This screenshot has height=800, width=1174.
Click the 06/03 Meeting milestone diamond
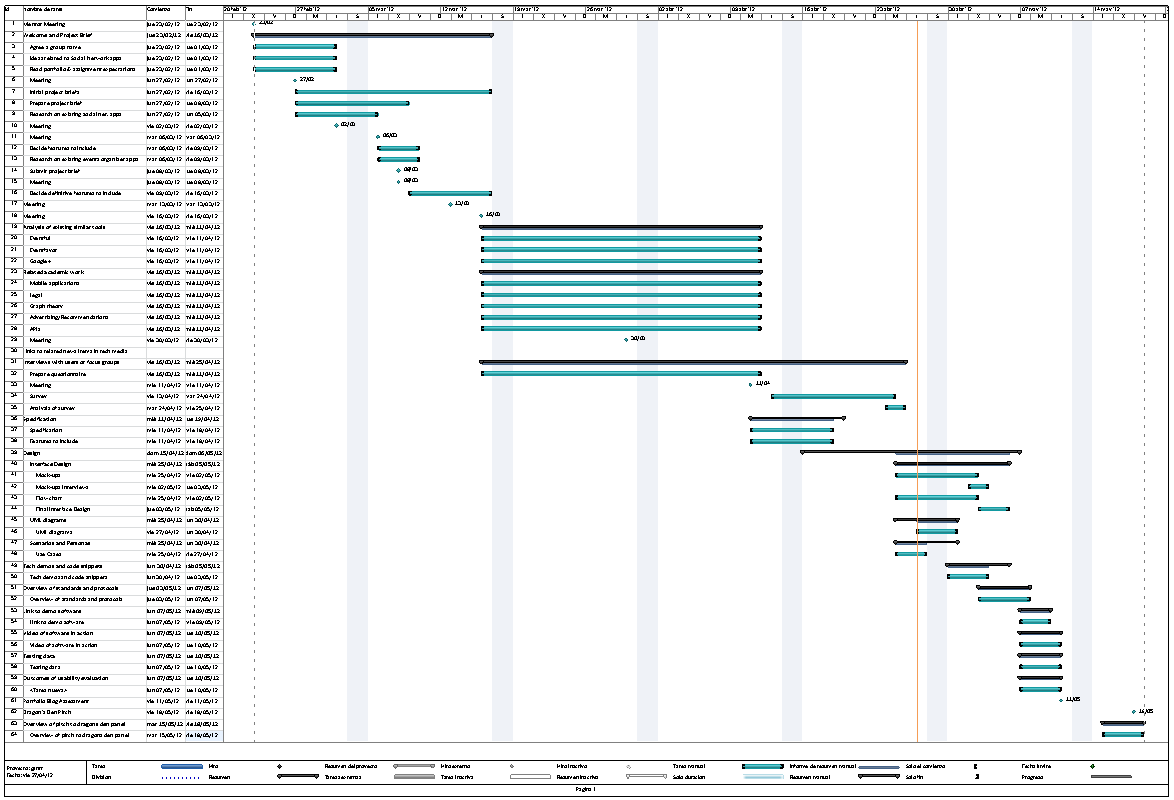376,135
